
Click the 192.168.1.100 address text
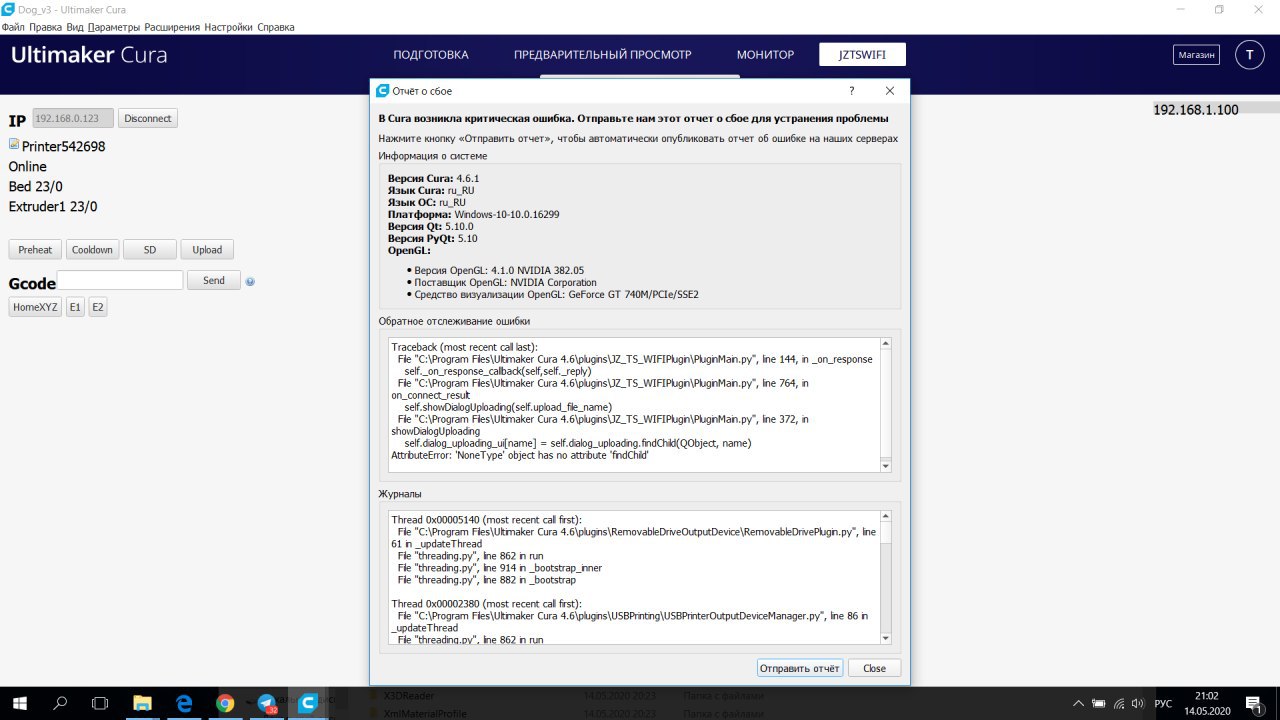pyautogui.click(x=1196, y=110)
